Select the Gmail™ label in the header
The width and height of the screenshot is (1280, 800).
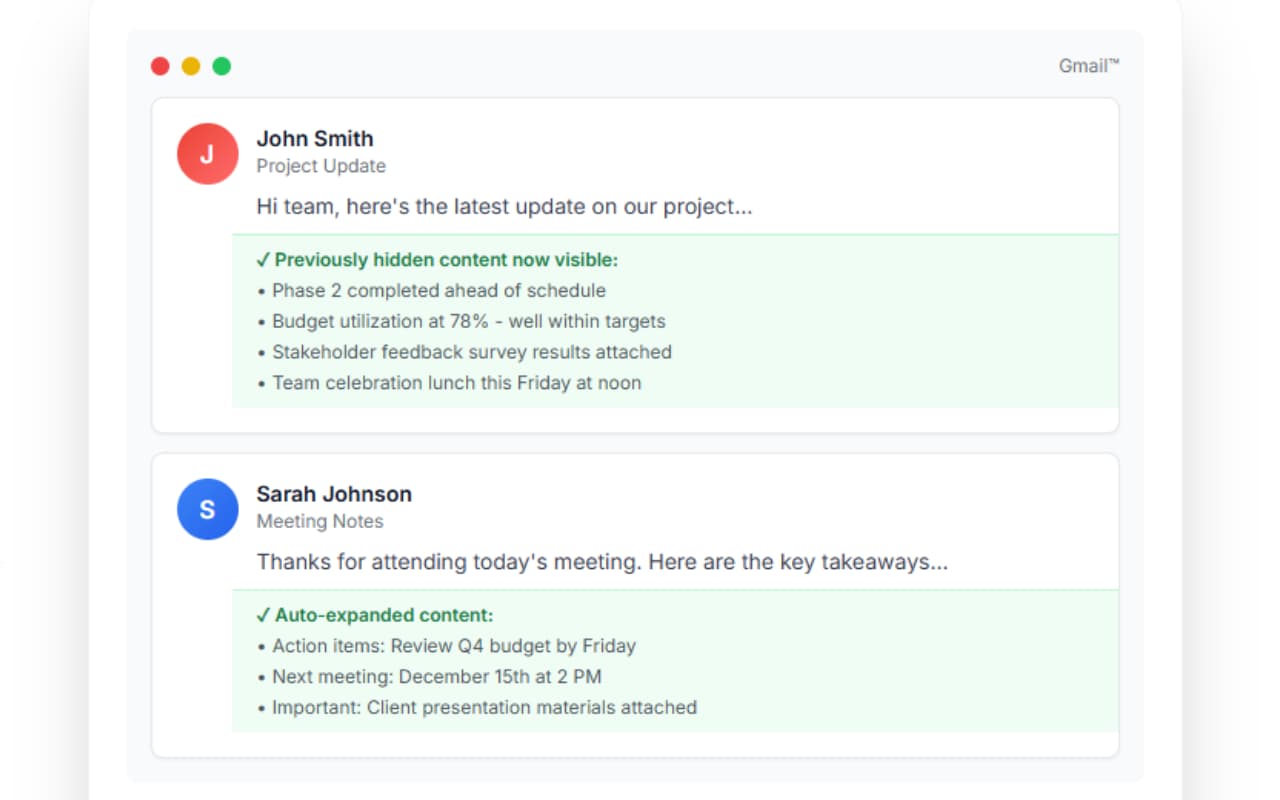point(1088,66)
